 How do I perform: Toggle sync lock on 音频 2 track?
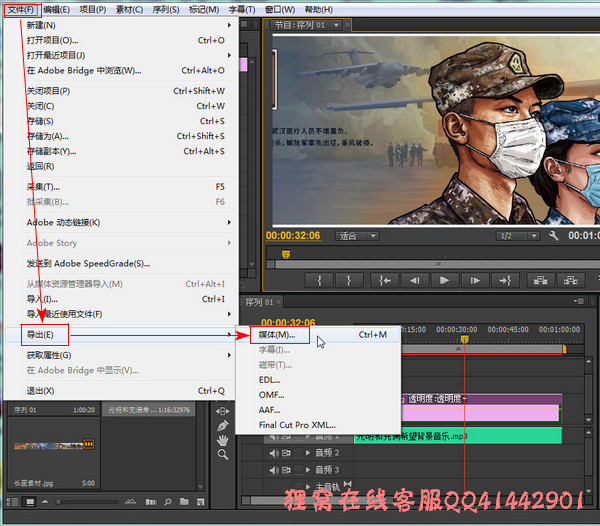tap(286, 453)
